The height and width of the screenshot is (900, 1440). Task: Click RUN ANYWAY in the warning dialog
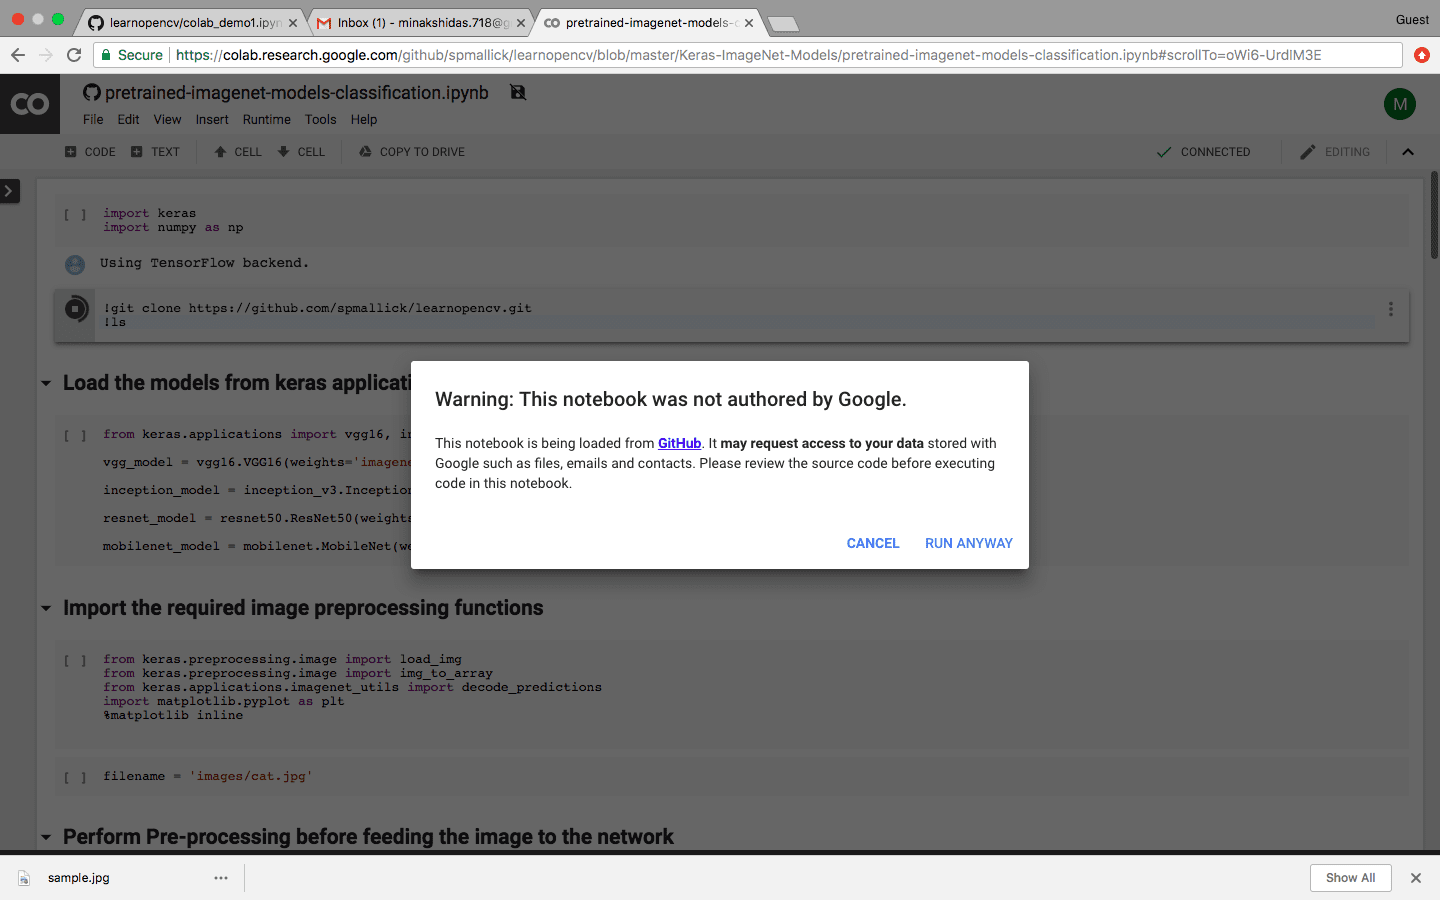[969, 543]
